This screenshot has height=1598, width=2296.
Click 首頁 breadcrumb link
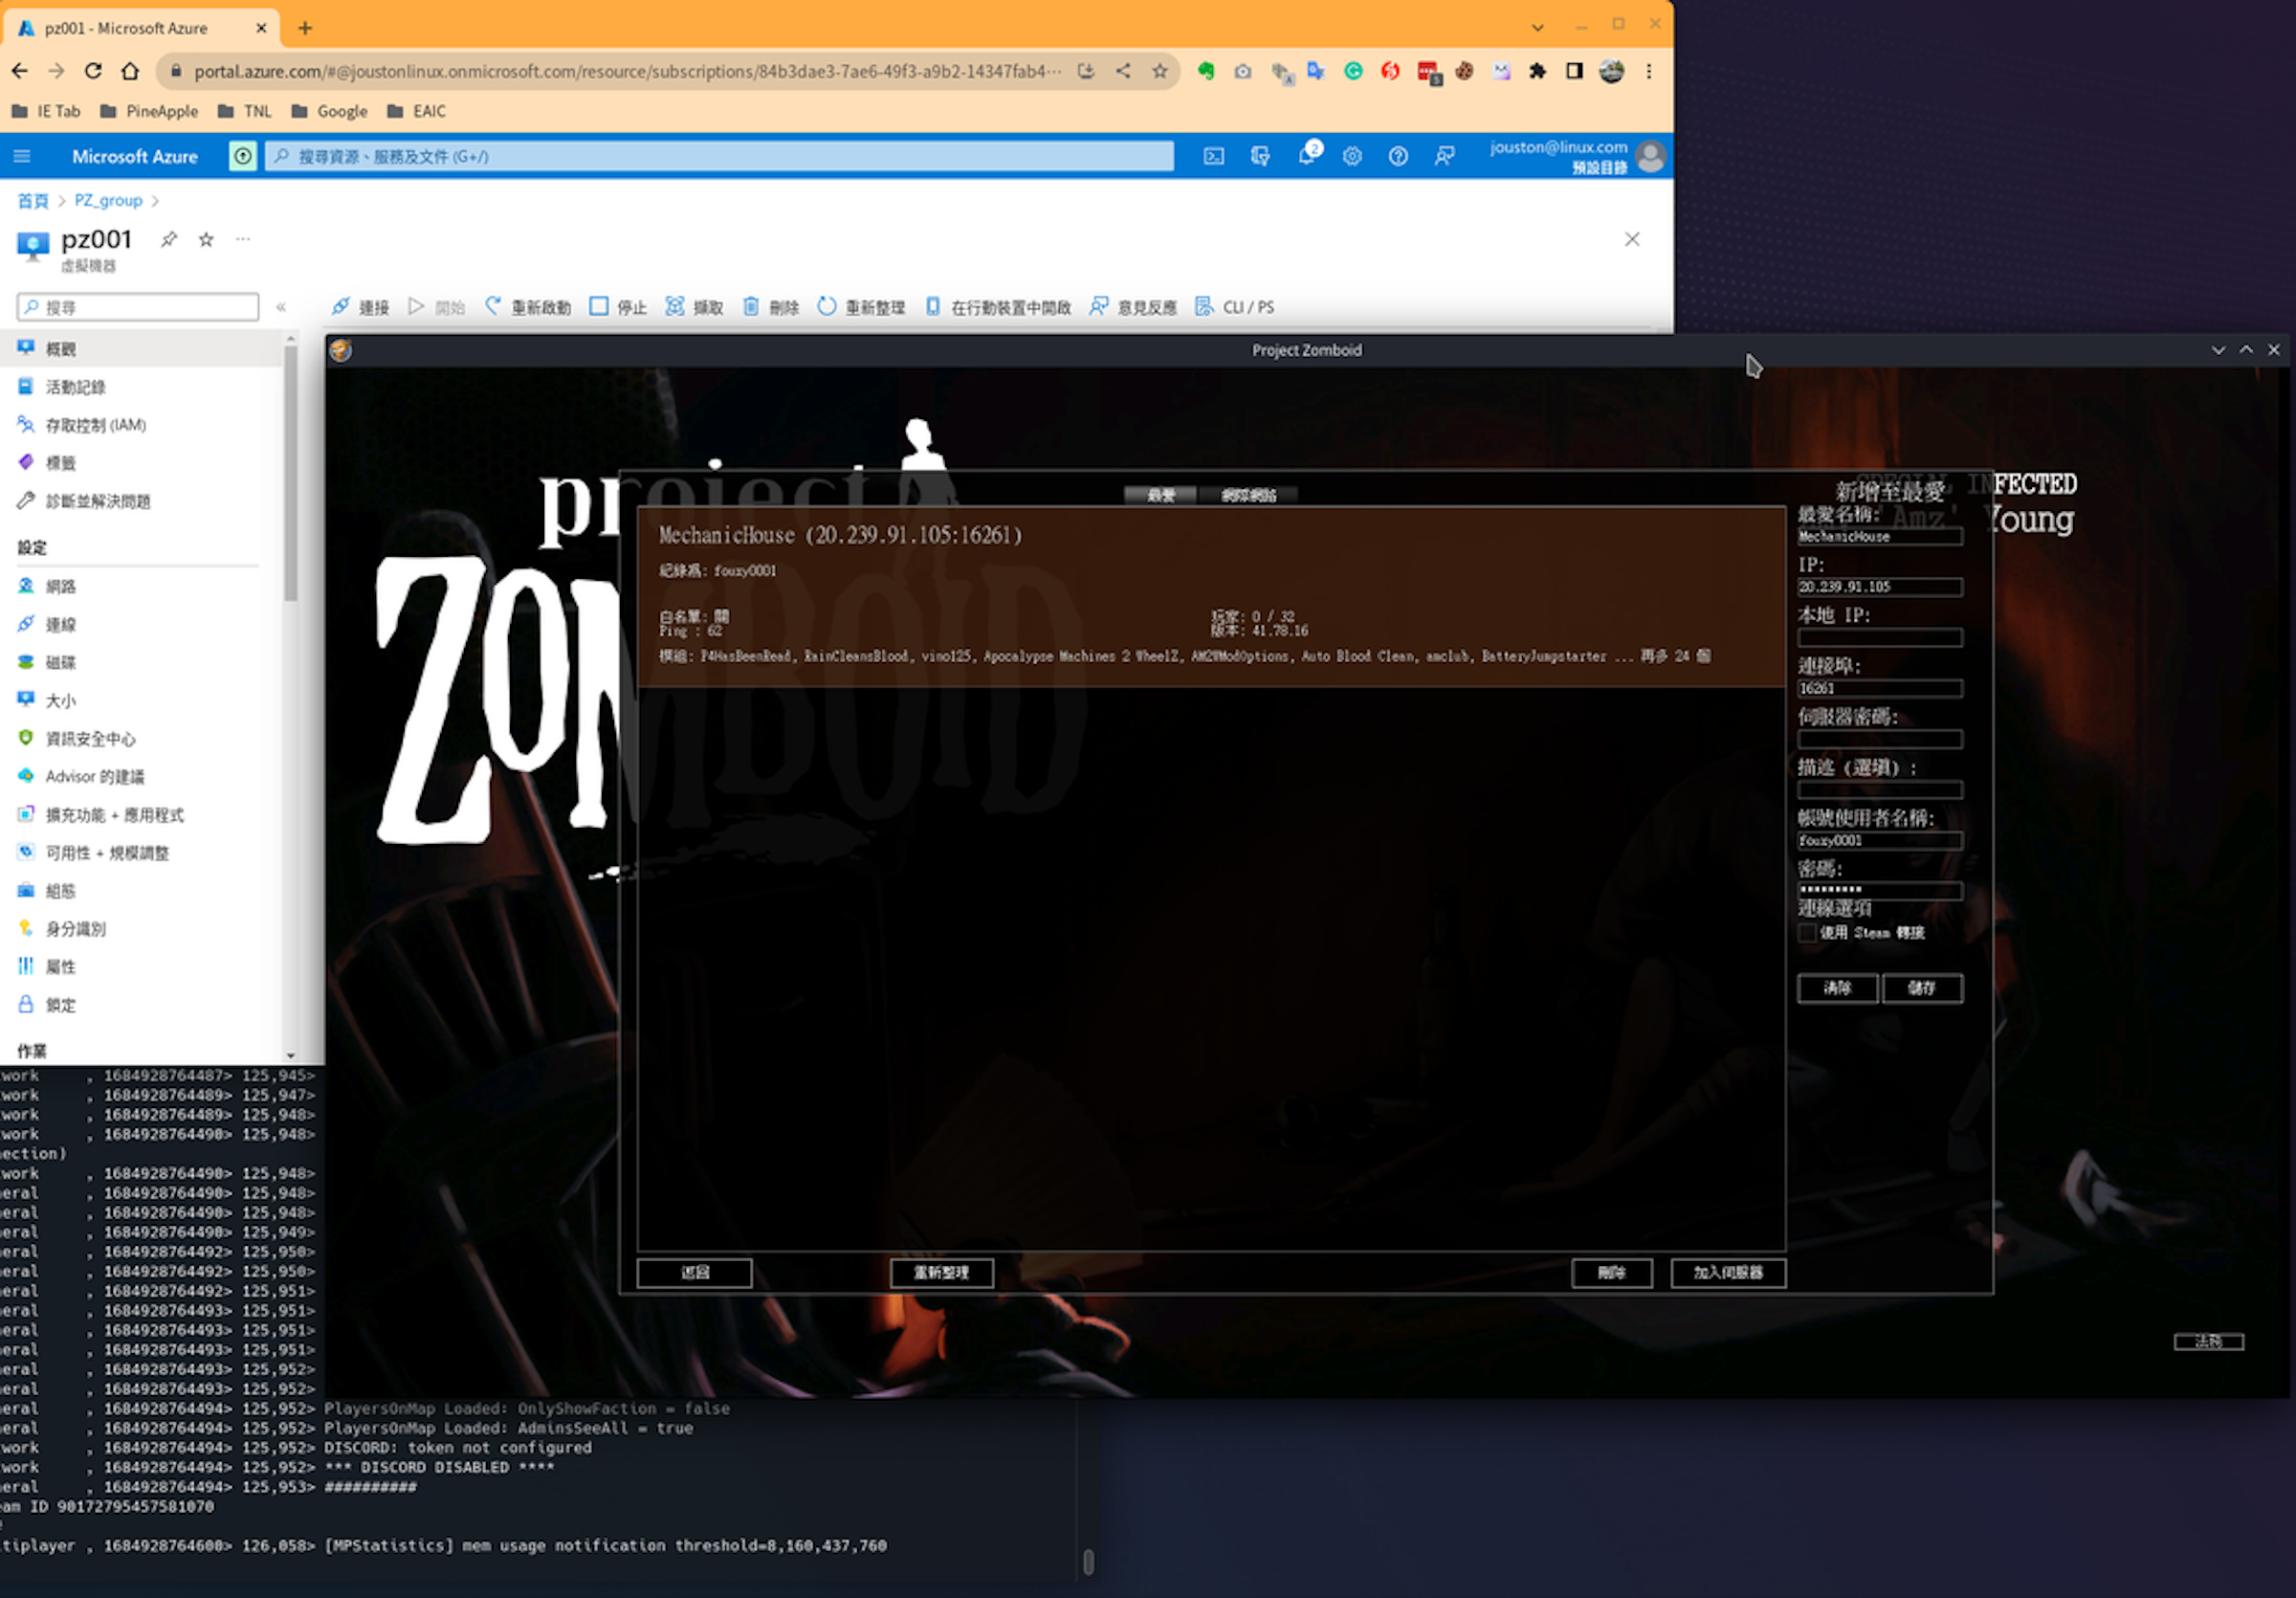click(x=33, y=200)
